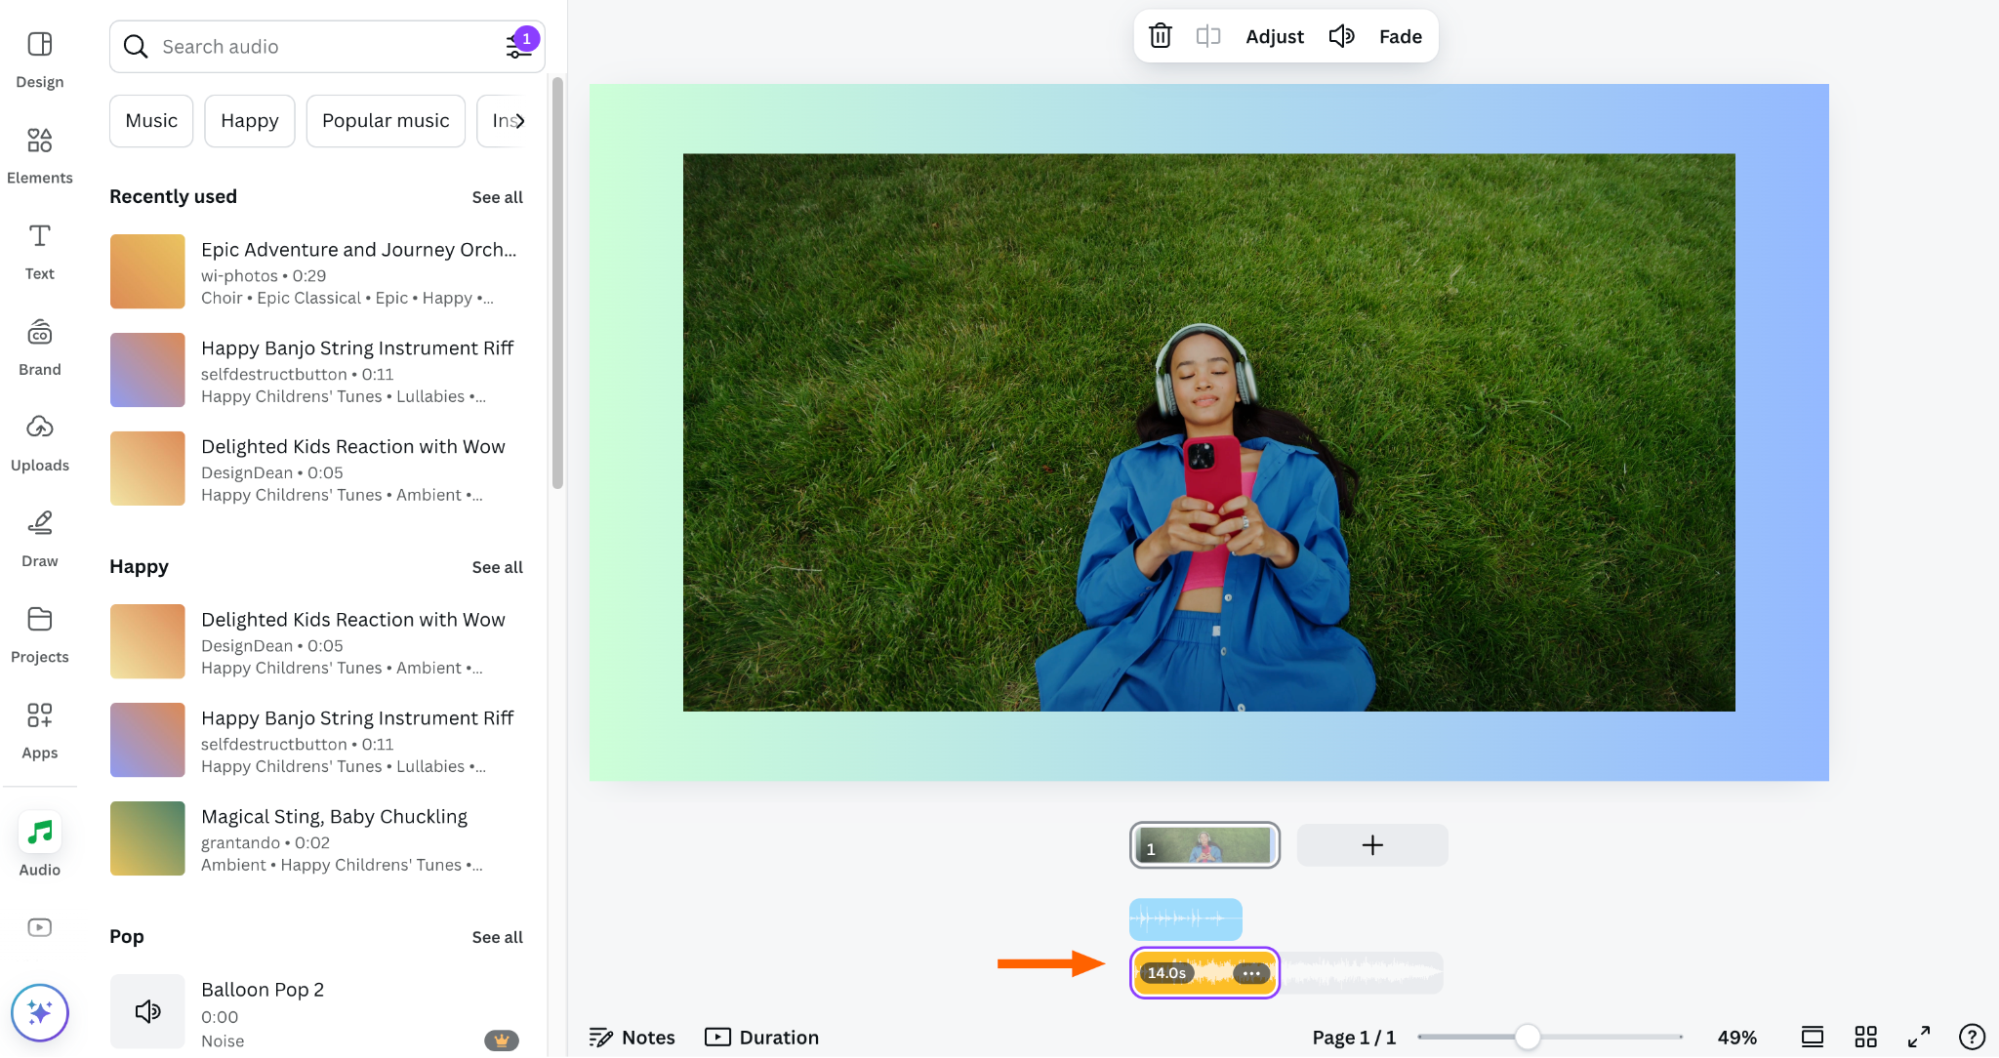Open the Duration view
The height and width of the screenshot is (1058, 1999).
click(762, 1037)
